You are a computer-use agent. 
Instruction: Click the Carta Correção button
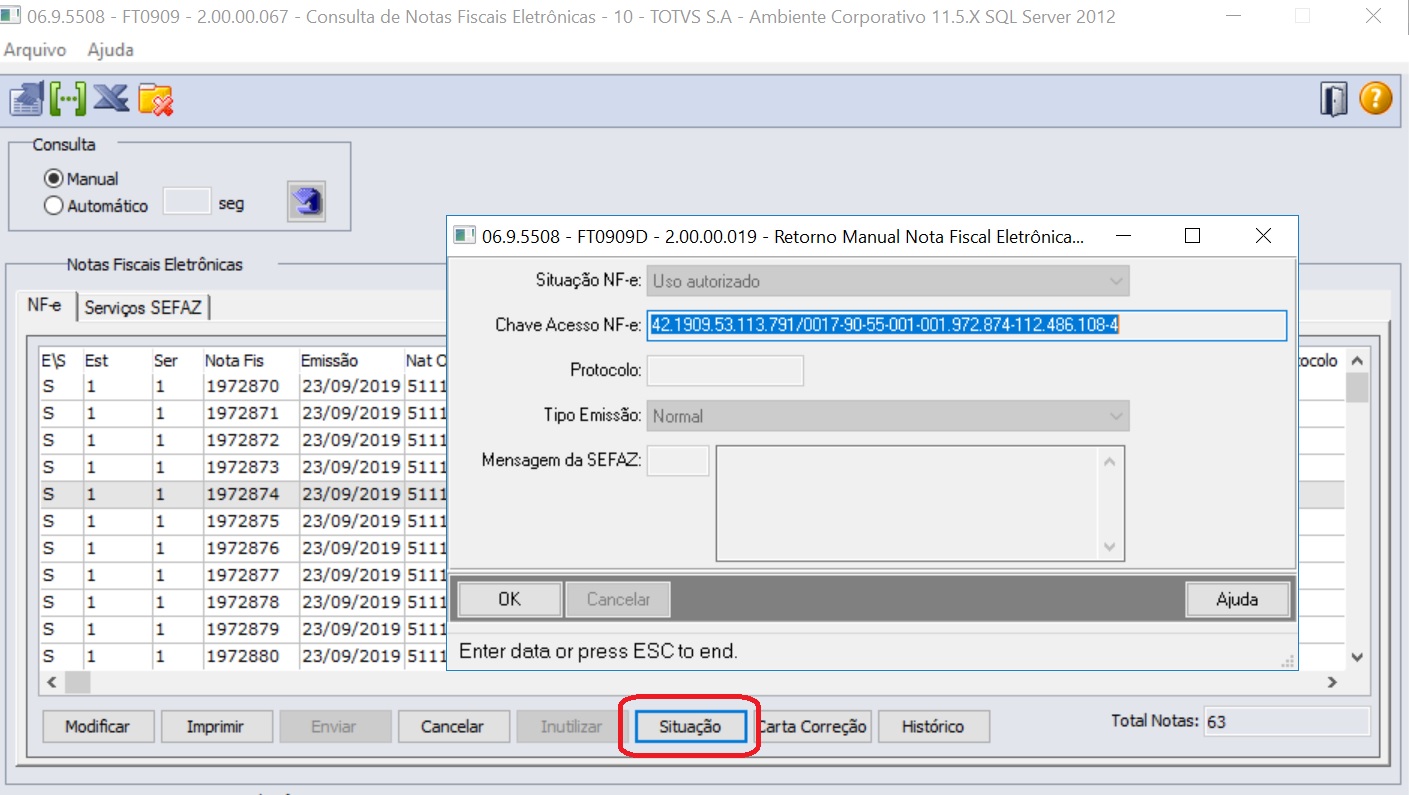(x=813, y=726)
